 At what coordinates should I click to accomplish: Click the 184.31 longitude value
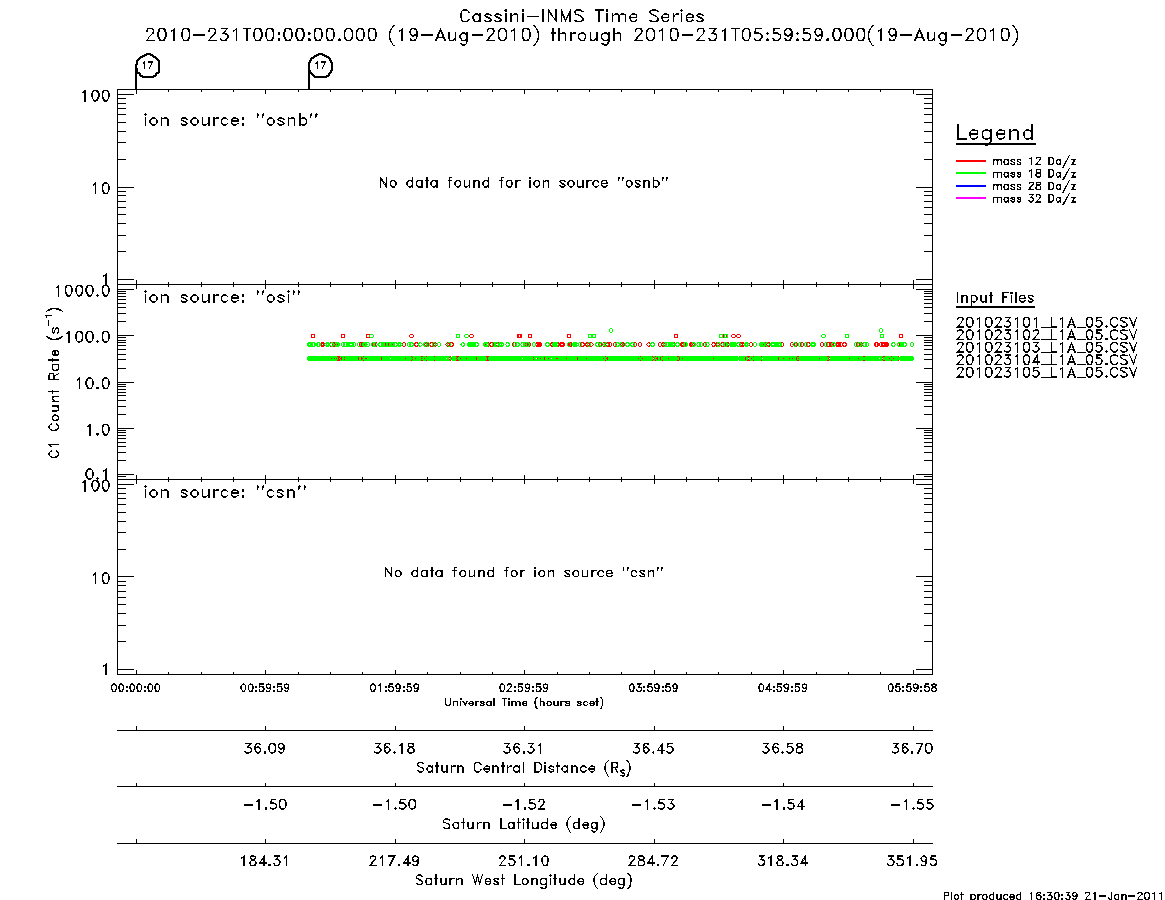click(x=265, y=861)
